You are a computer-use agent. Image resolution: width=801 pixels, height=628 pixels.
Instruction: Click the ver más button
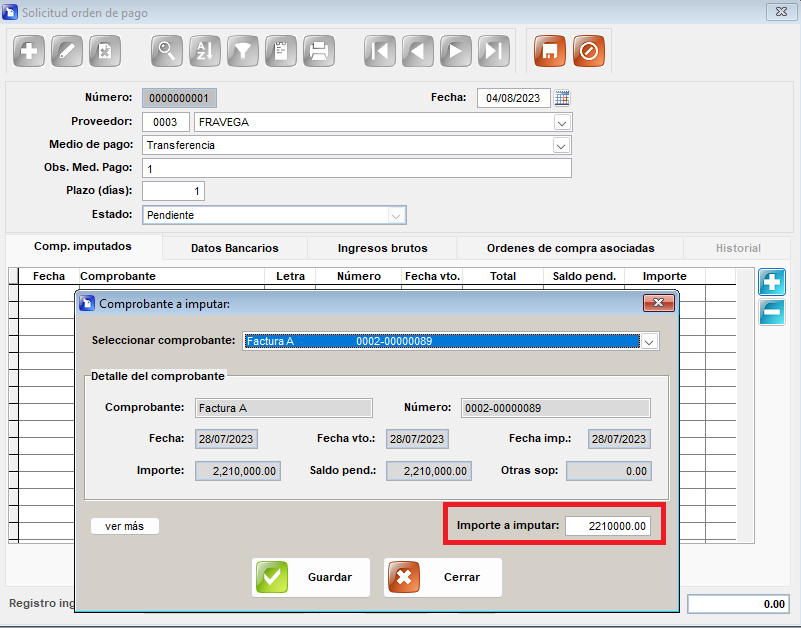pyautogui.click(x=125, y=526)
